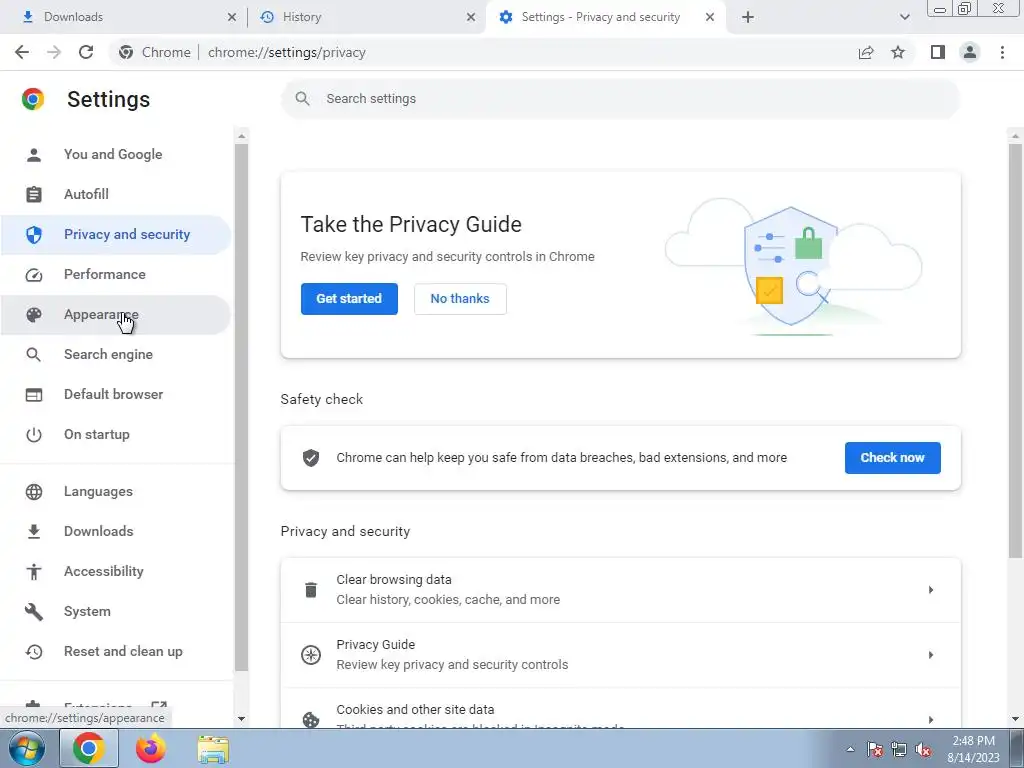Click the globe icon beside Languages
Screen dimensions: 1024x768
click(x=33, y=492)
